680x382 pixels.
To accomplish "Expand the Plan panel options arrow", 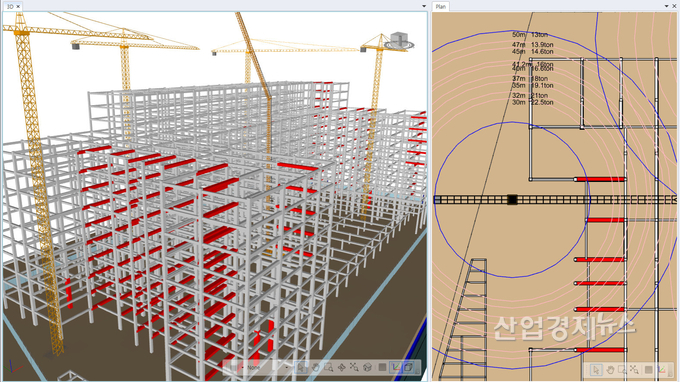I will click(x=667, y=6).
